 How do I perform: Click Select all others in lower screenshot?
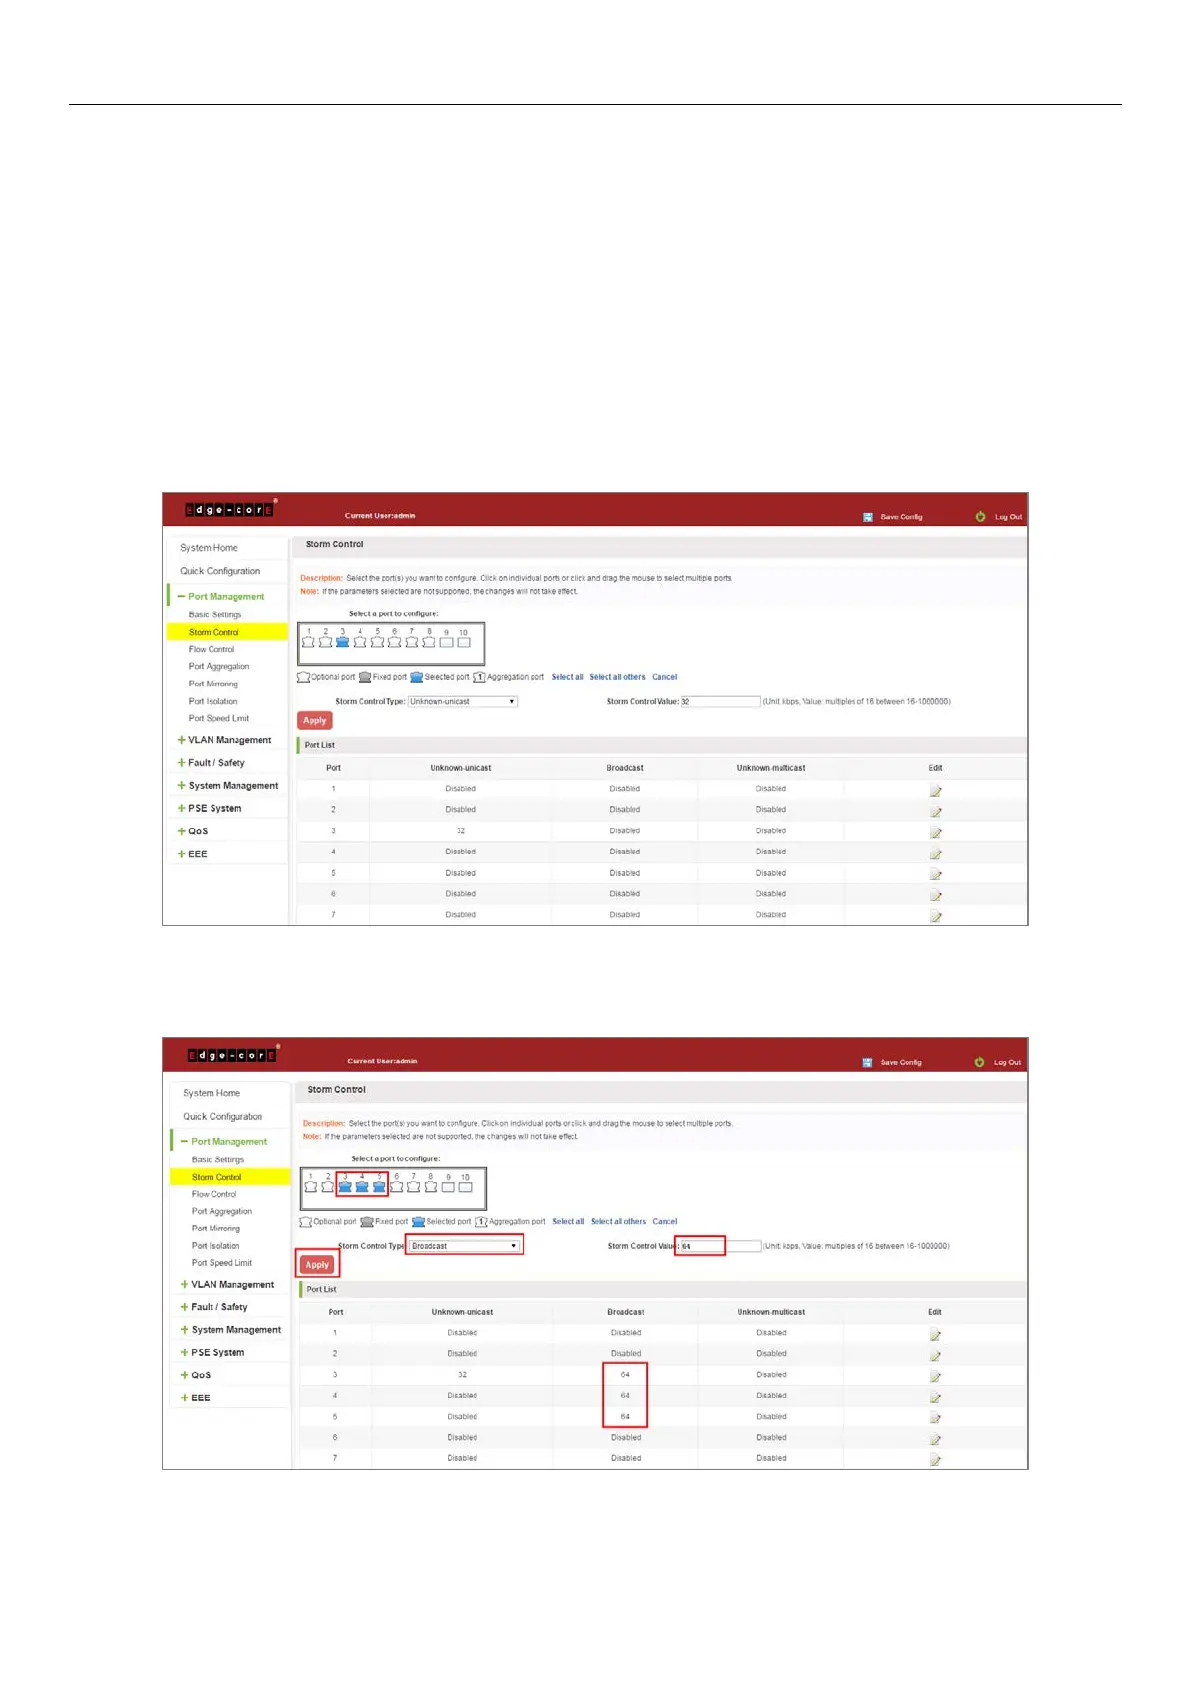click(618, 1221)
